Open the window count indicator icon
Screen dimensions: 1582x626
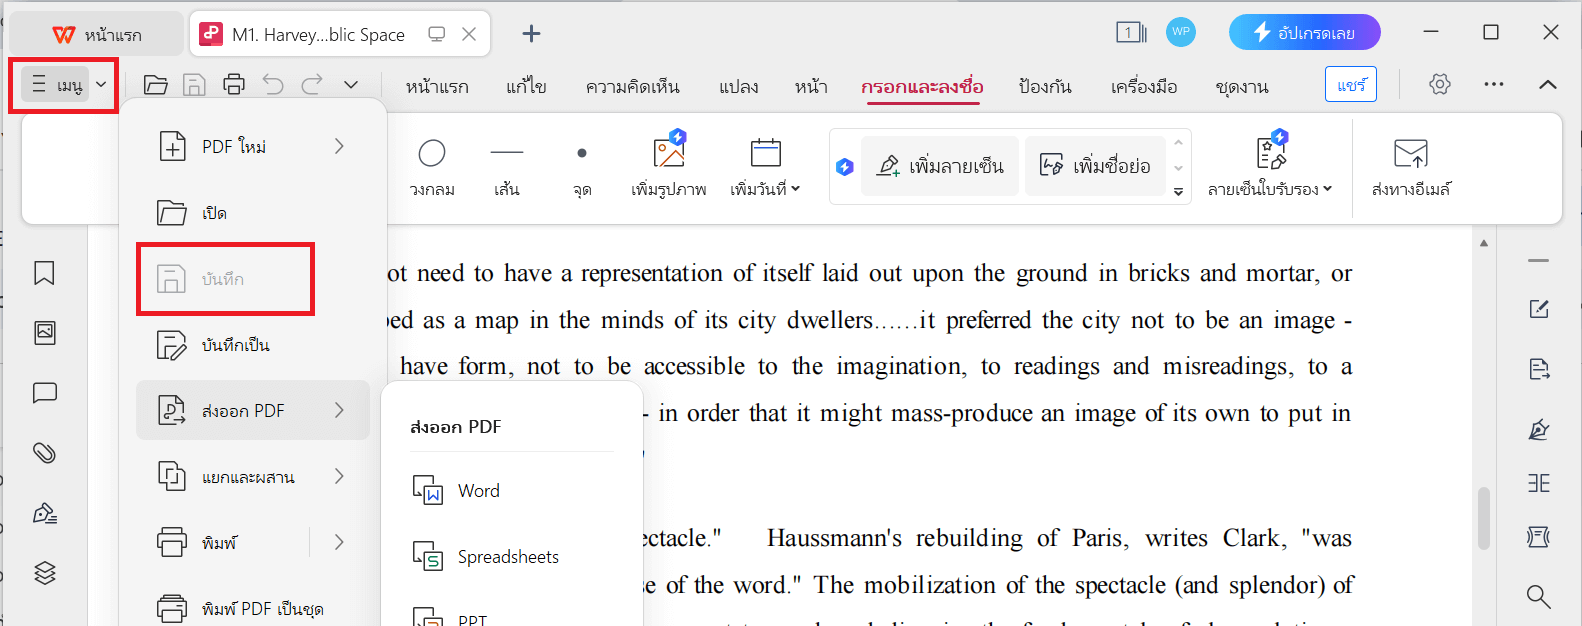[x=1131, y=32]
